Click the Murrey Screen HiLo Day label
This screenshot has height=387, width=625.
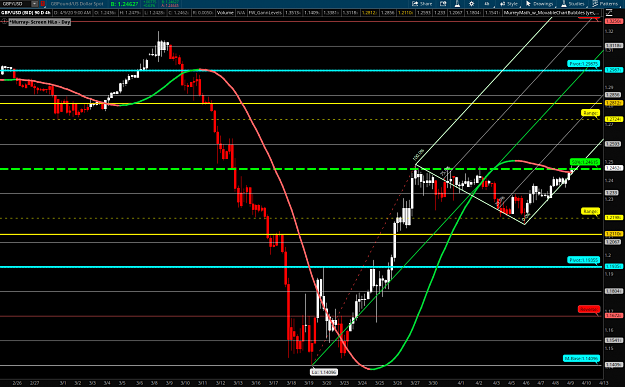[x=40, y=22]
